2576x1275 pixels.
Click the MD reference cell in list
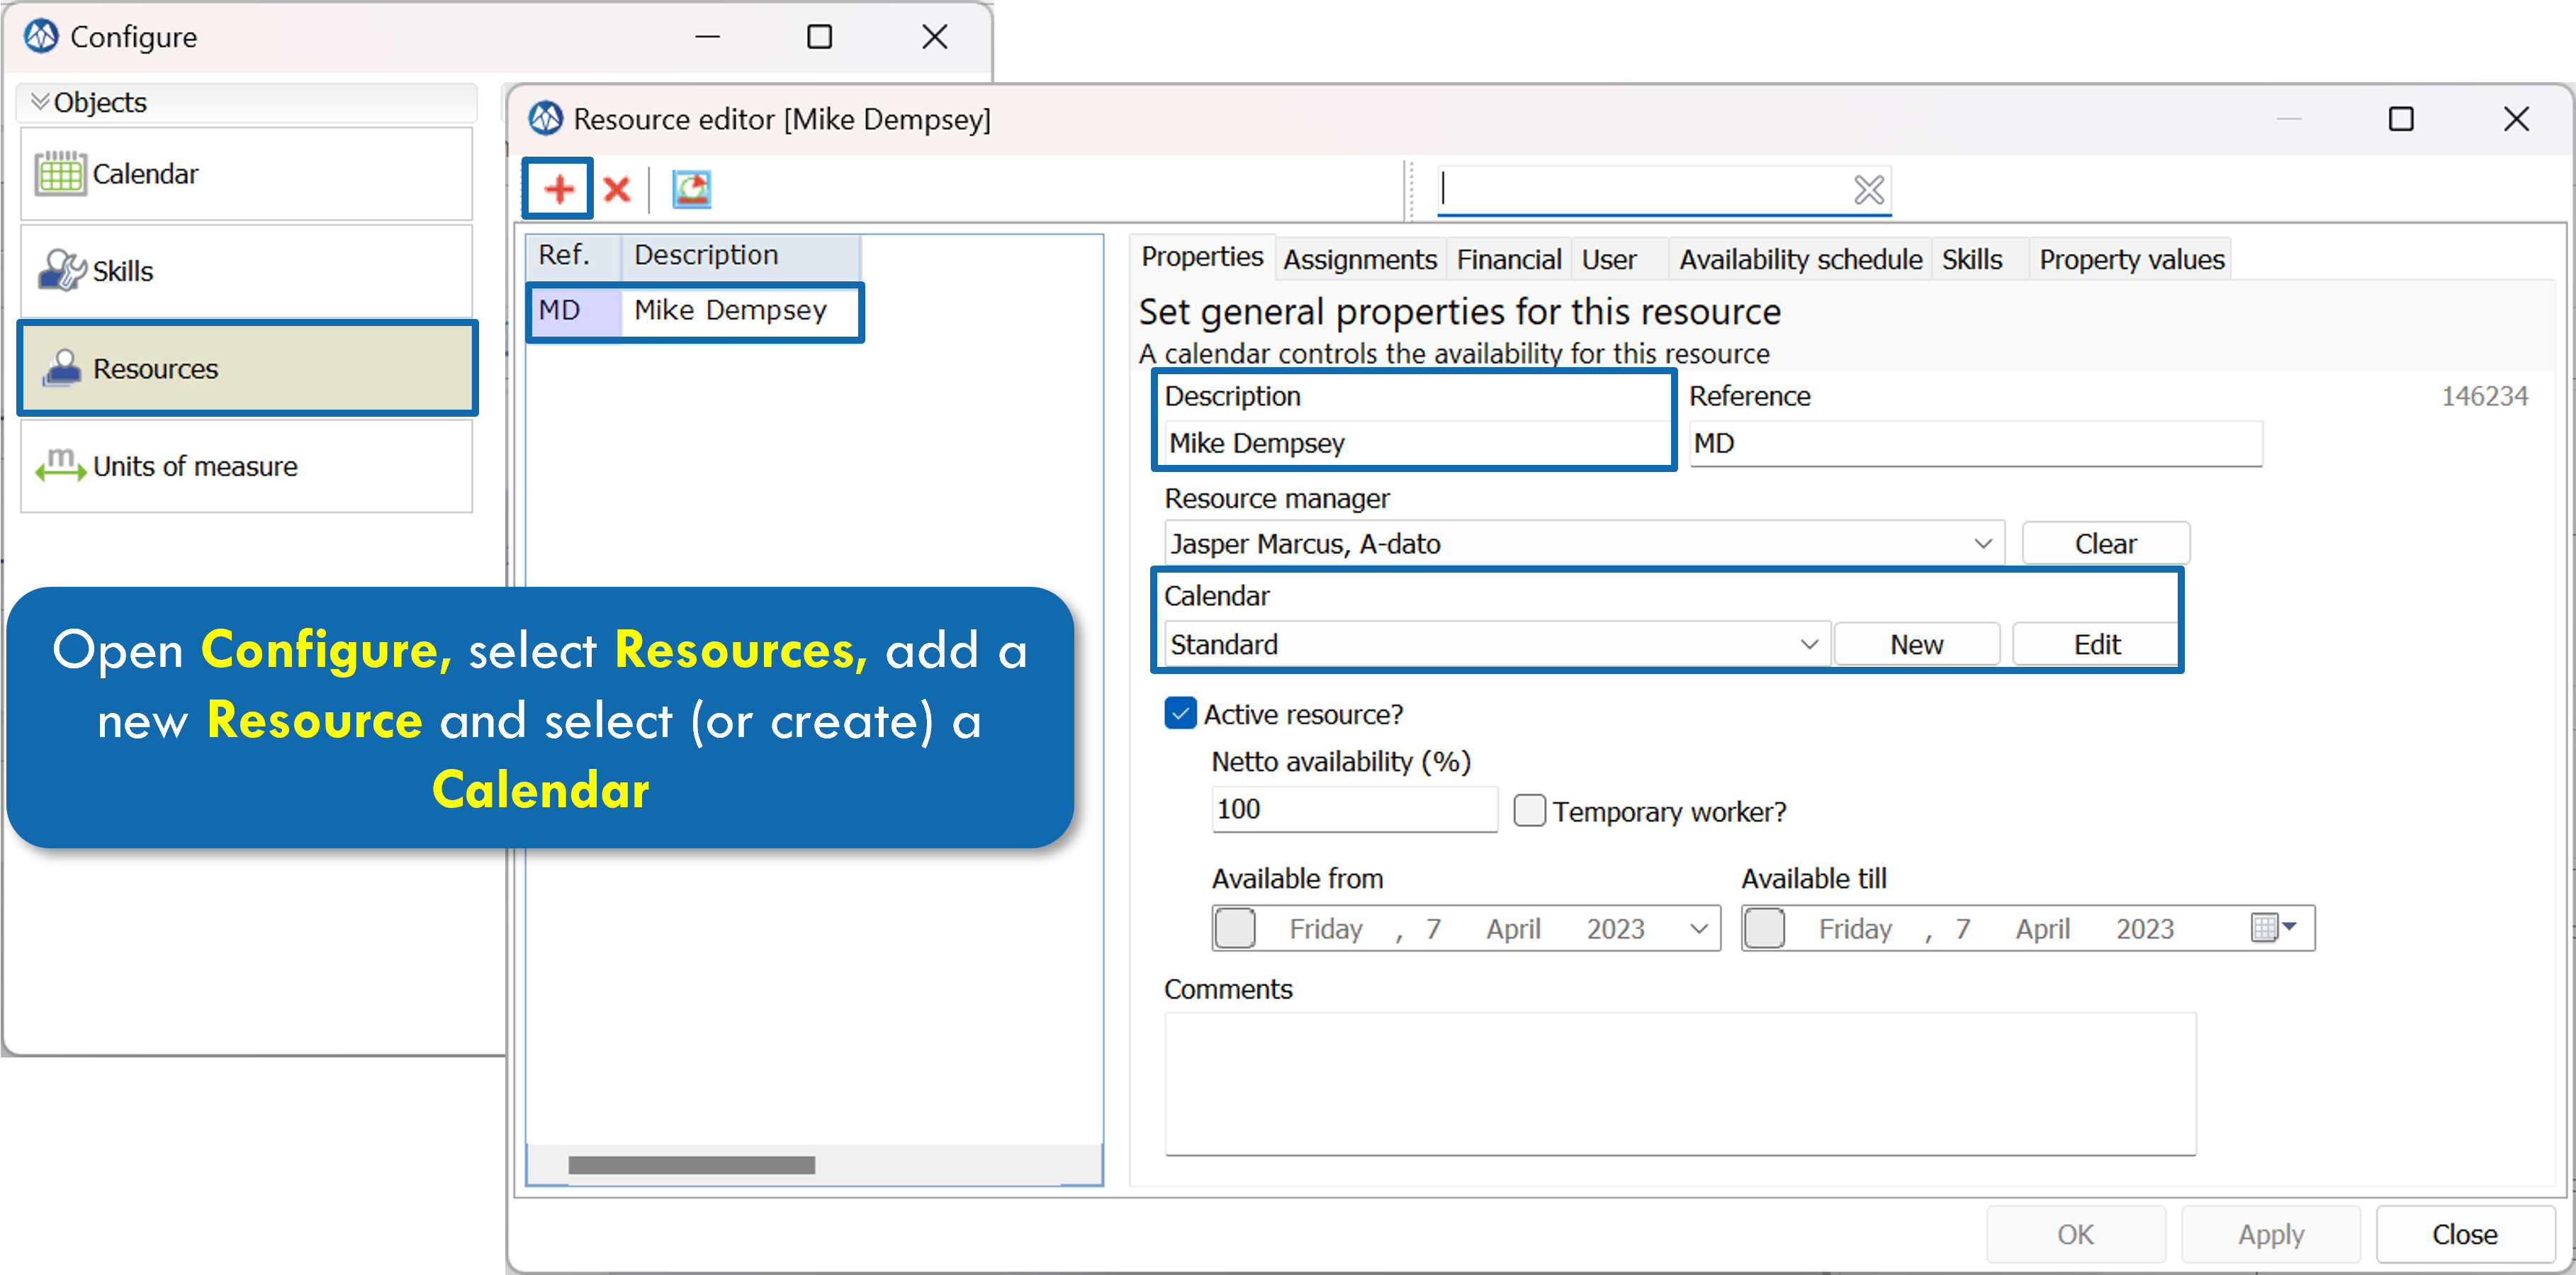574,311
